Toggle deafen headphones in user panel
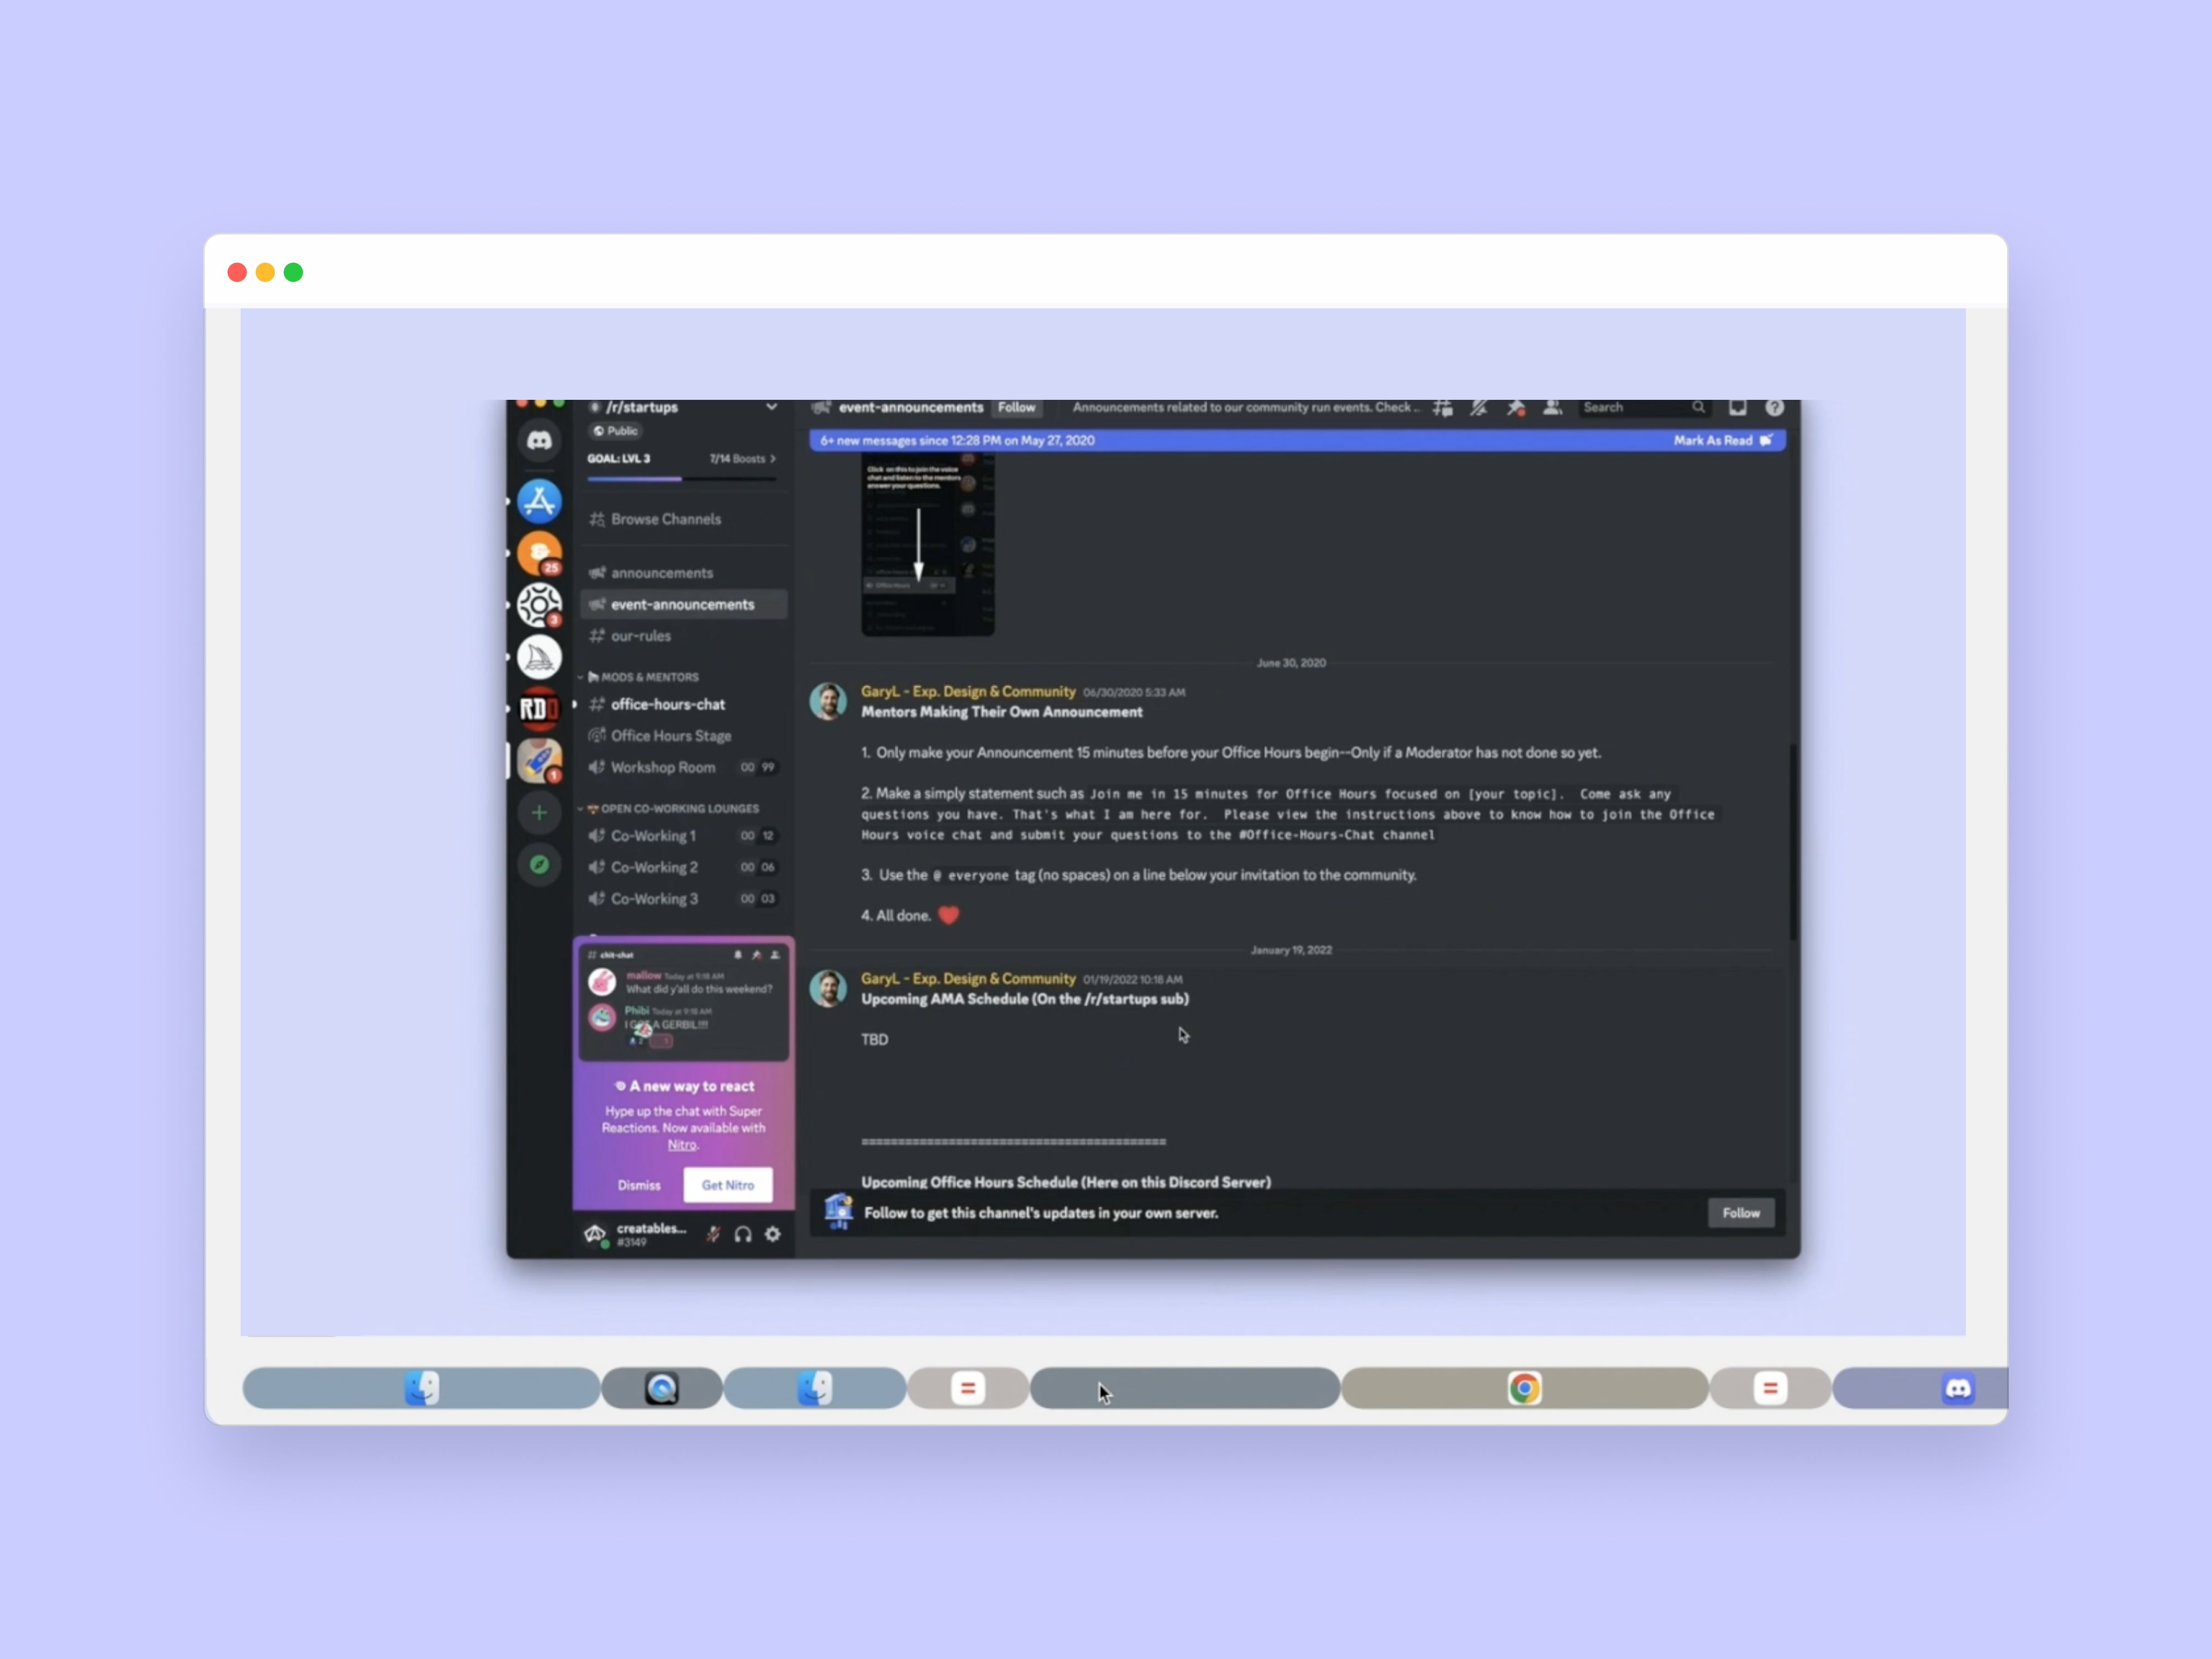2212x1659 pixels. click(x=743, y=1234)
